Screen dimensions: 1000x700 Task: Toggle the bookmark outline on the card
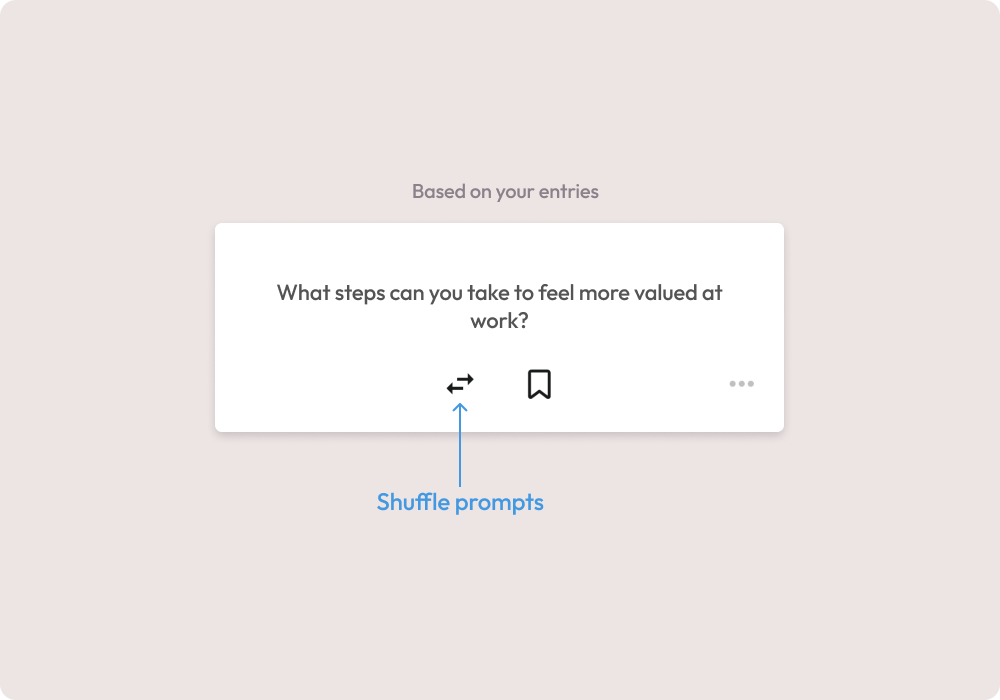[539, 384]
